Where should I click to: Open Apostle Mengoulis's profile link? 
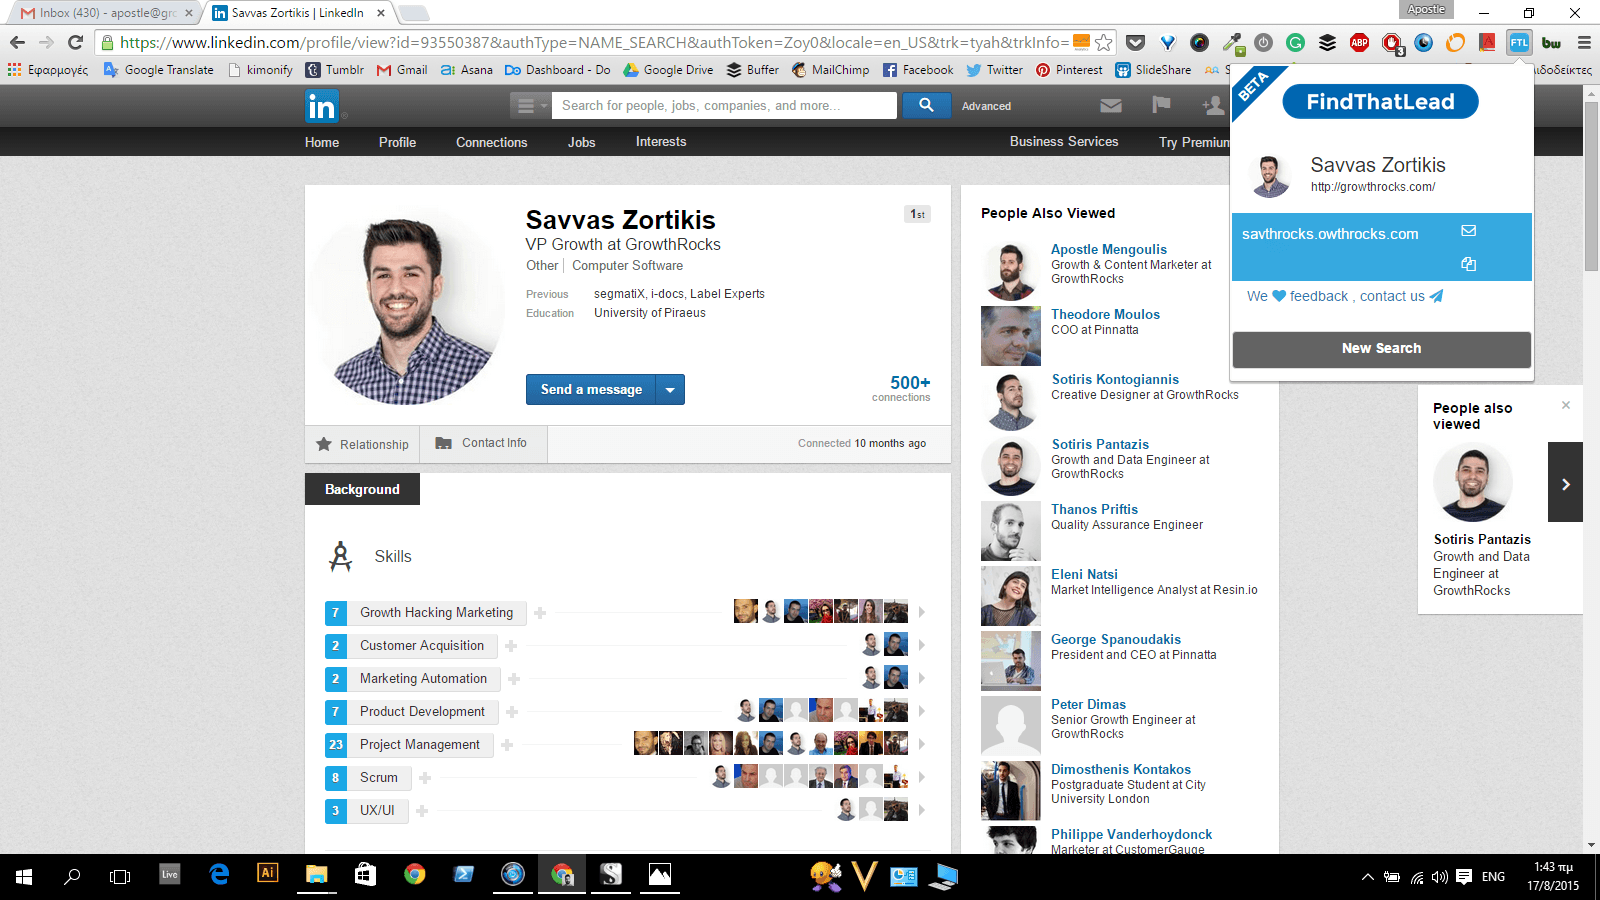click(1109, 249)
